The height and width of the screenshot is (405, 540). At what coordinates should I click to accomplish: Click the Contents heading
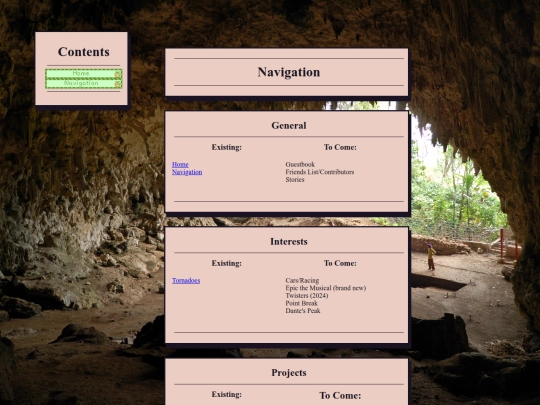pyautogui.click(x=84, y=52)
